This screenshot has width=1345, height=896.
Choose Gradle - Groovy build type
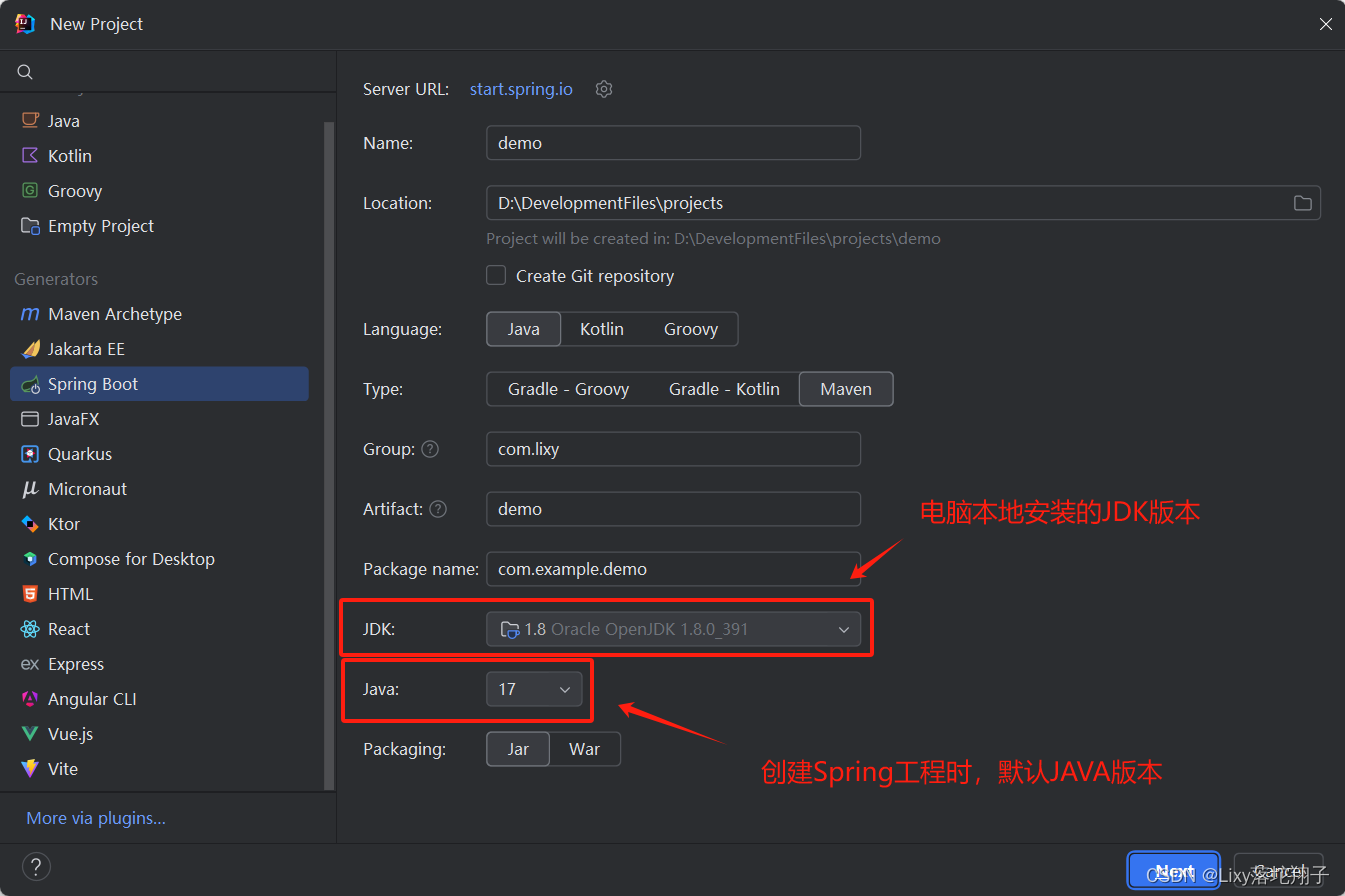568,389
